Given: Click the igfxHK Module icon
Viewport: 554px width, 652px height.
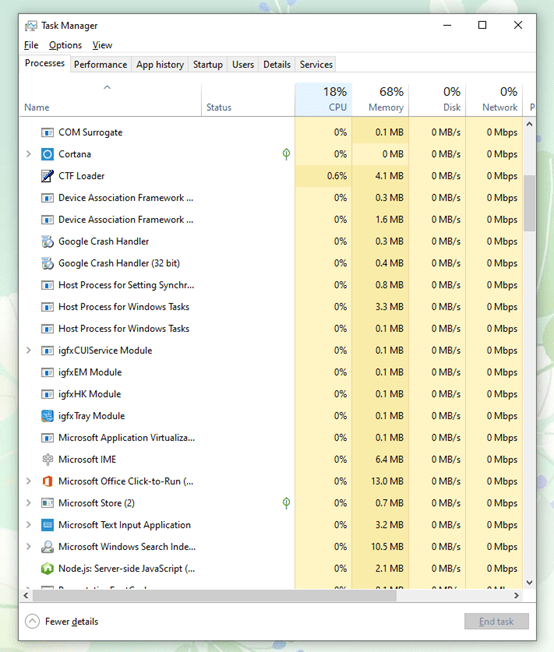Looking at the screenshot, I should [x=47, y=394].
